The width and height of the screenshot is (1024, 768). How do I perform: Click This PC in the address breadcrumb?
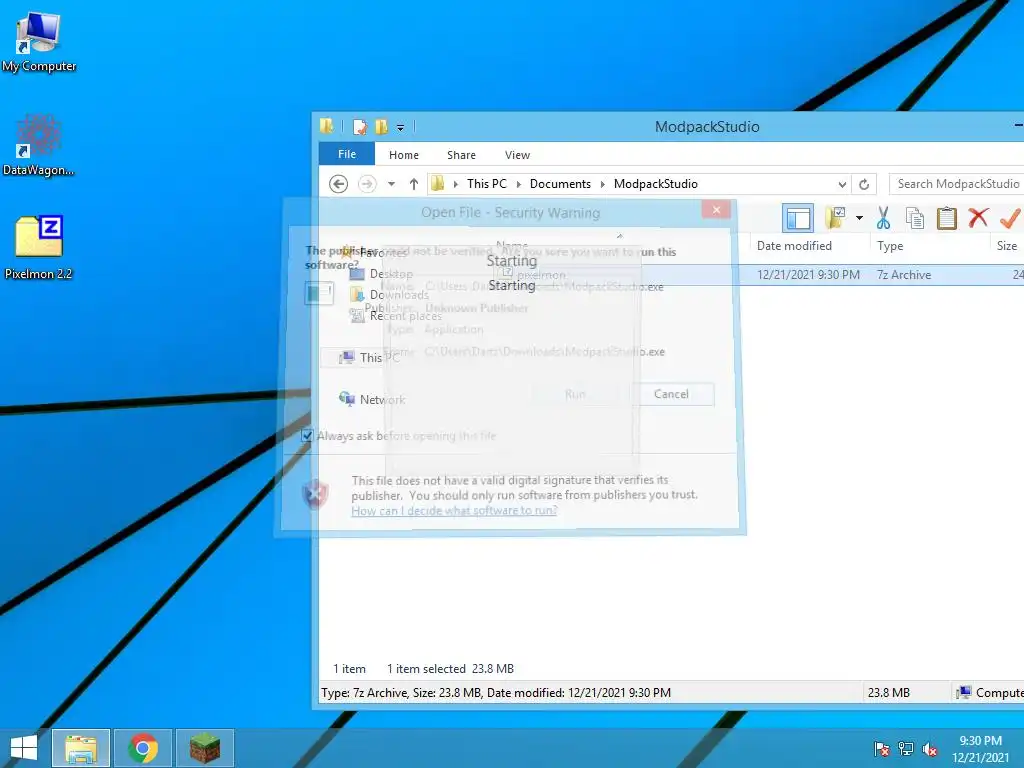click(487, 184)
